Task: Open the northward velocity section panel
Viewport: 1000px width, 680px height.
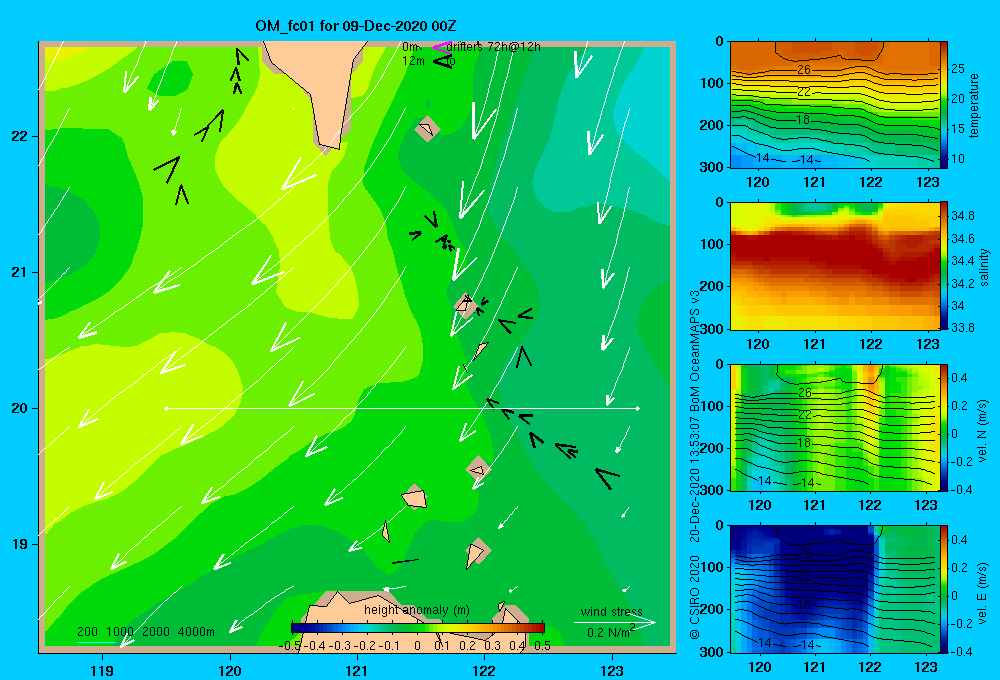Action: coord(835,427)
